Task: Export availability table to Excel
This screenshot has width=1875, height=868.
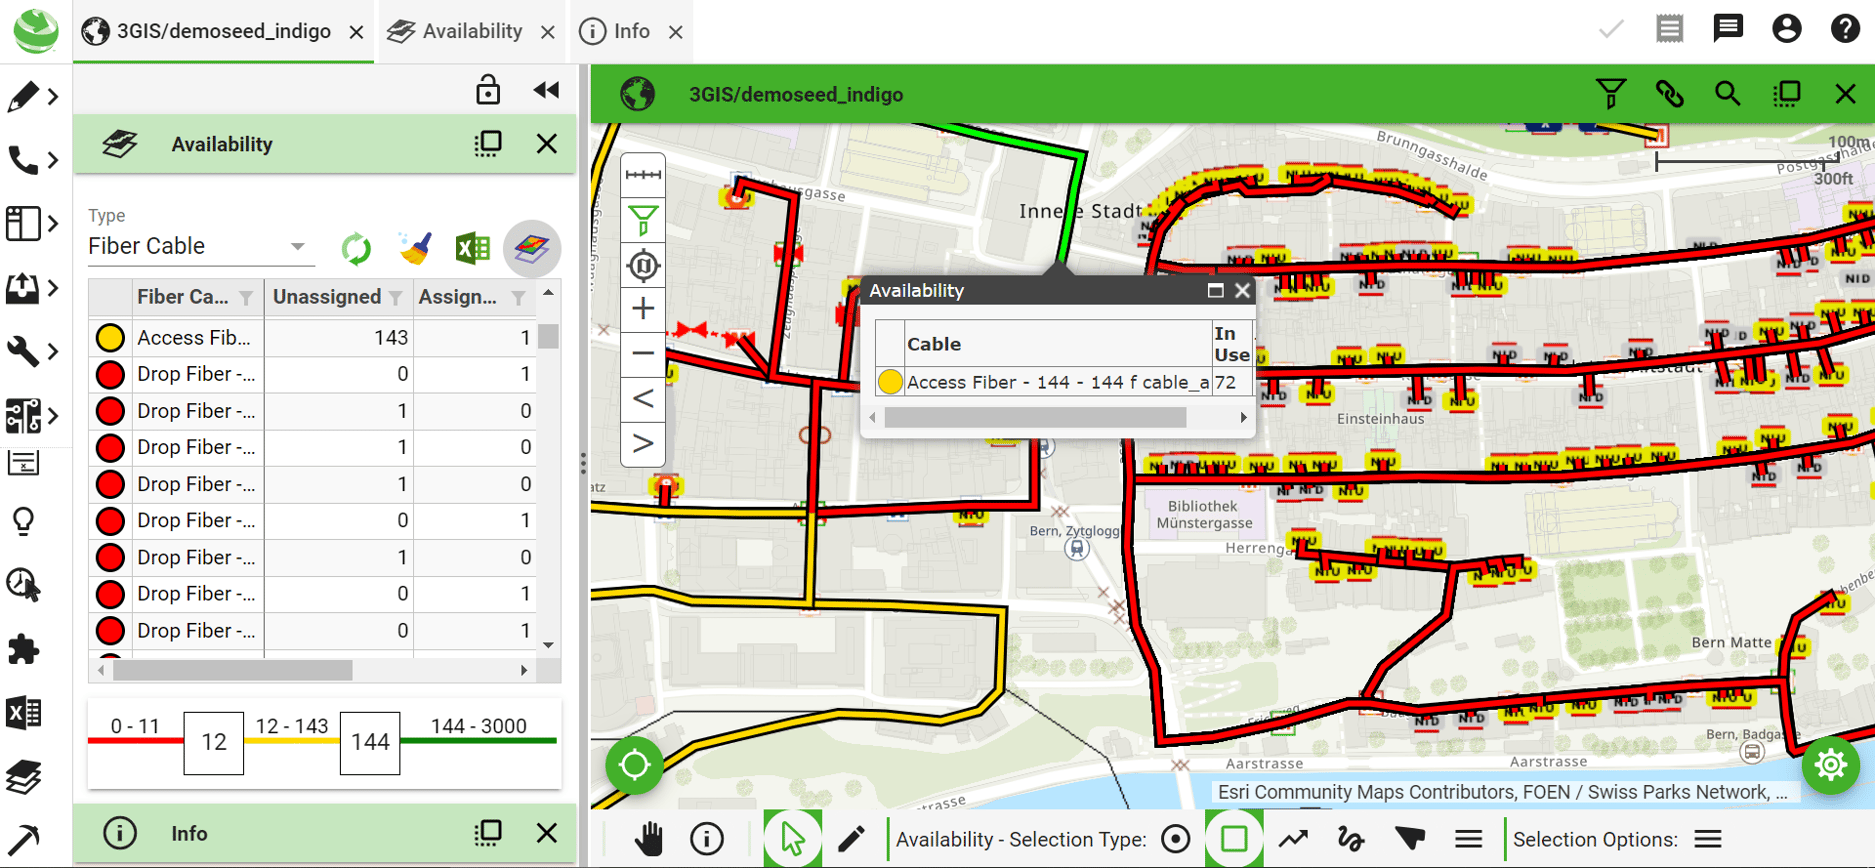Action: pyautogui.click(x=472, y=248)
